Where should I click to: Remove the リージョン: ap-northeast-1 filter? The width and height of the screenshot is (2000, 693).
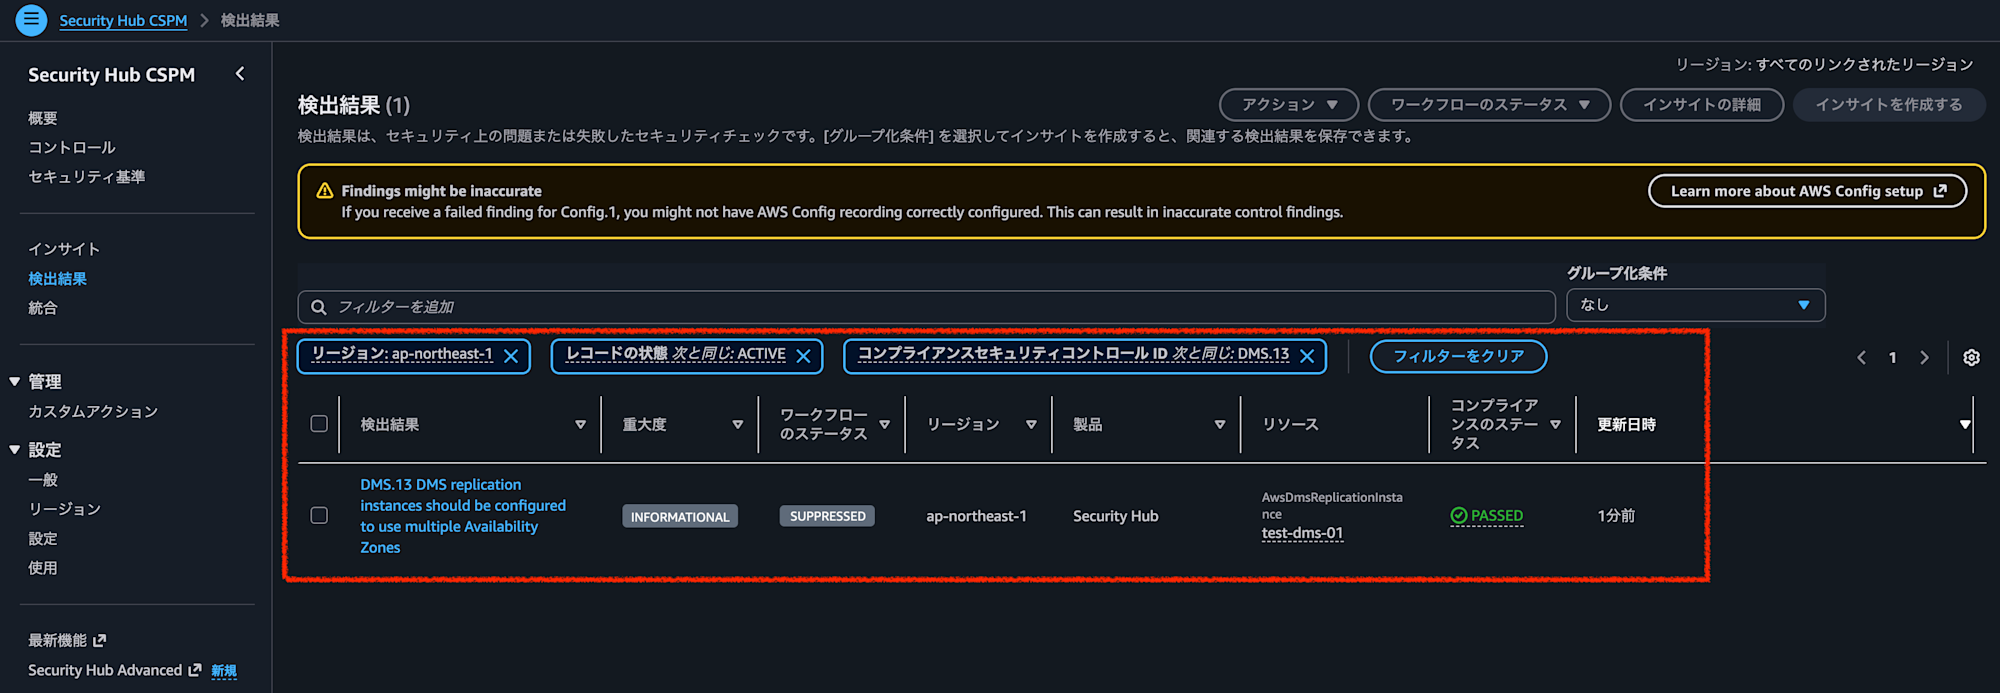tap(511, 356)
